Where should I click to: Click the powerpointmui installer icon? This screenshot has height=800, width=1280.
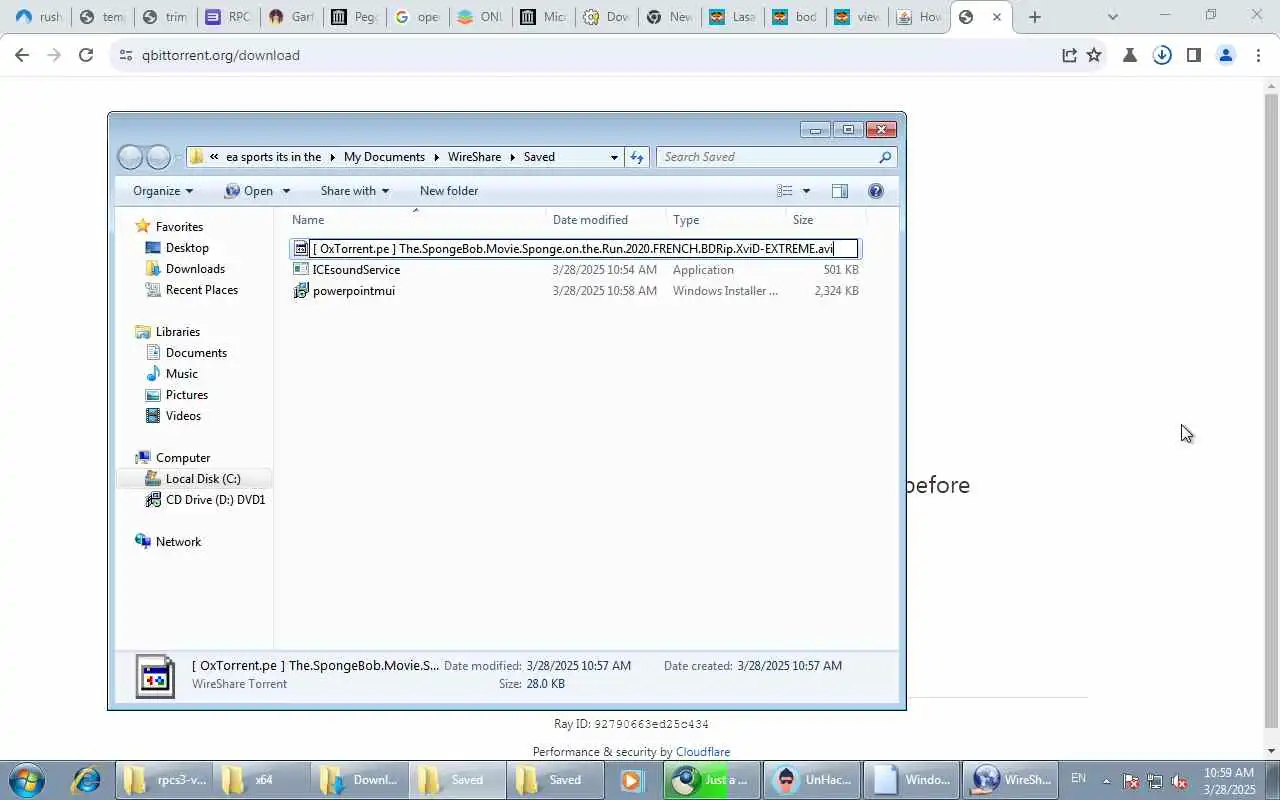(x=301, y=290)
